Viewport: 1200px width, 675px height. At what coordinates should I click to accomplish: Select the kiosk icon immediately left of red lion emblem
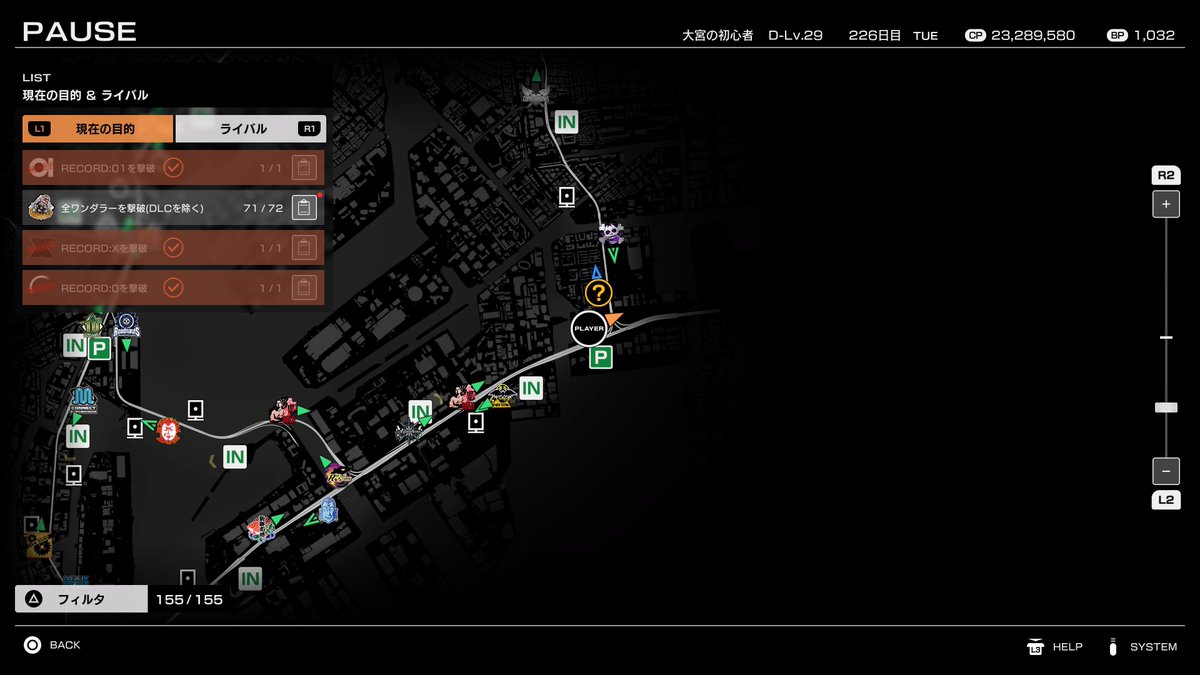[x=135, y=428]
